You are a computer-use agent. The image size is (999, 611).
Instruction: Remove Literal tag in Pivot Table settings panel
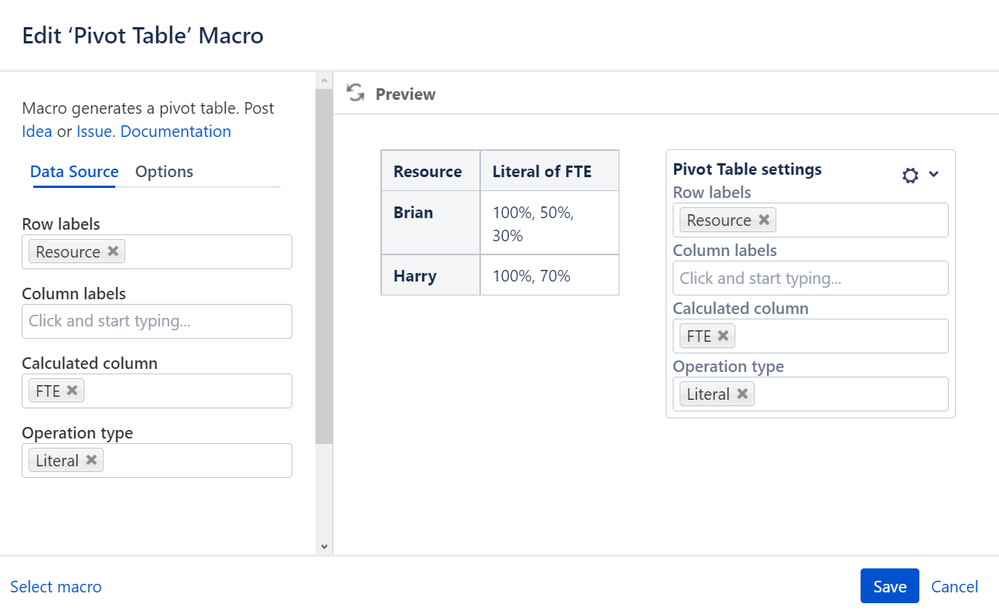tap(742, 393)
